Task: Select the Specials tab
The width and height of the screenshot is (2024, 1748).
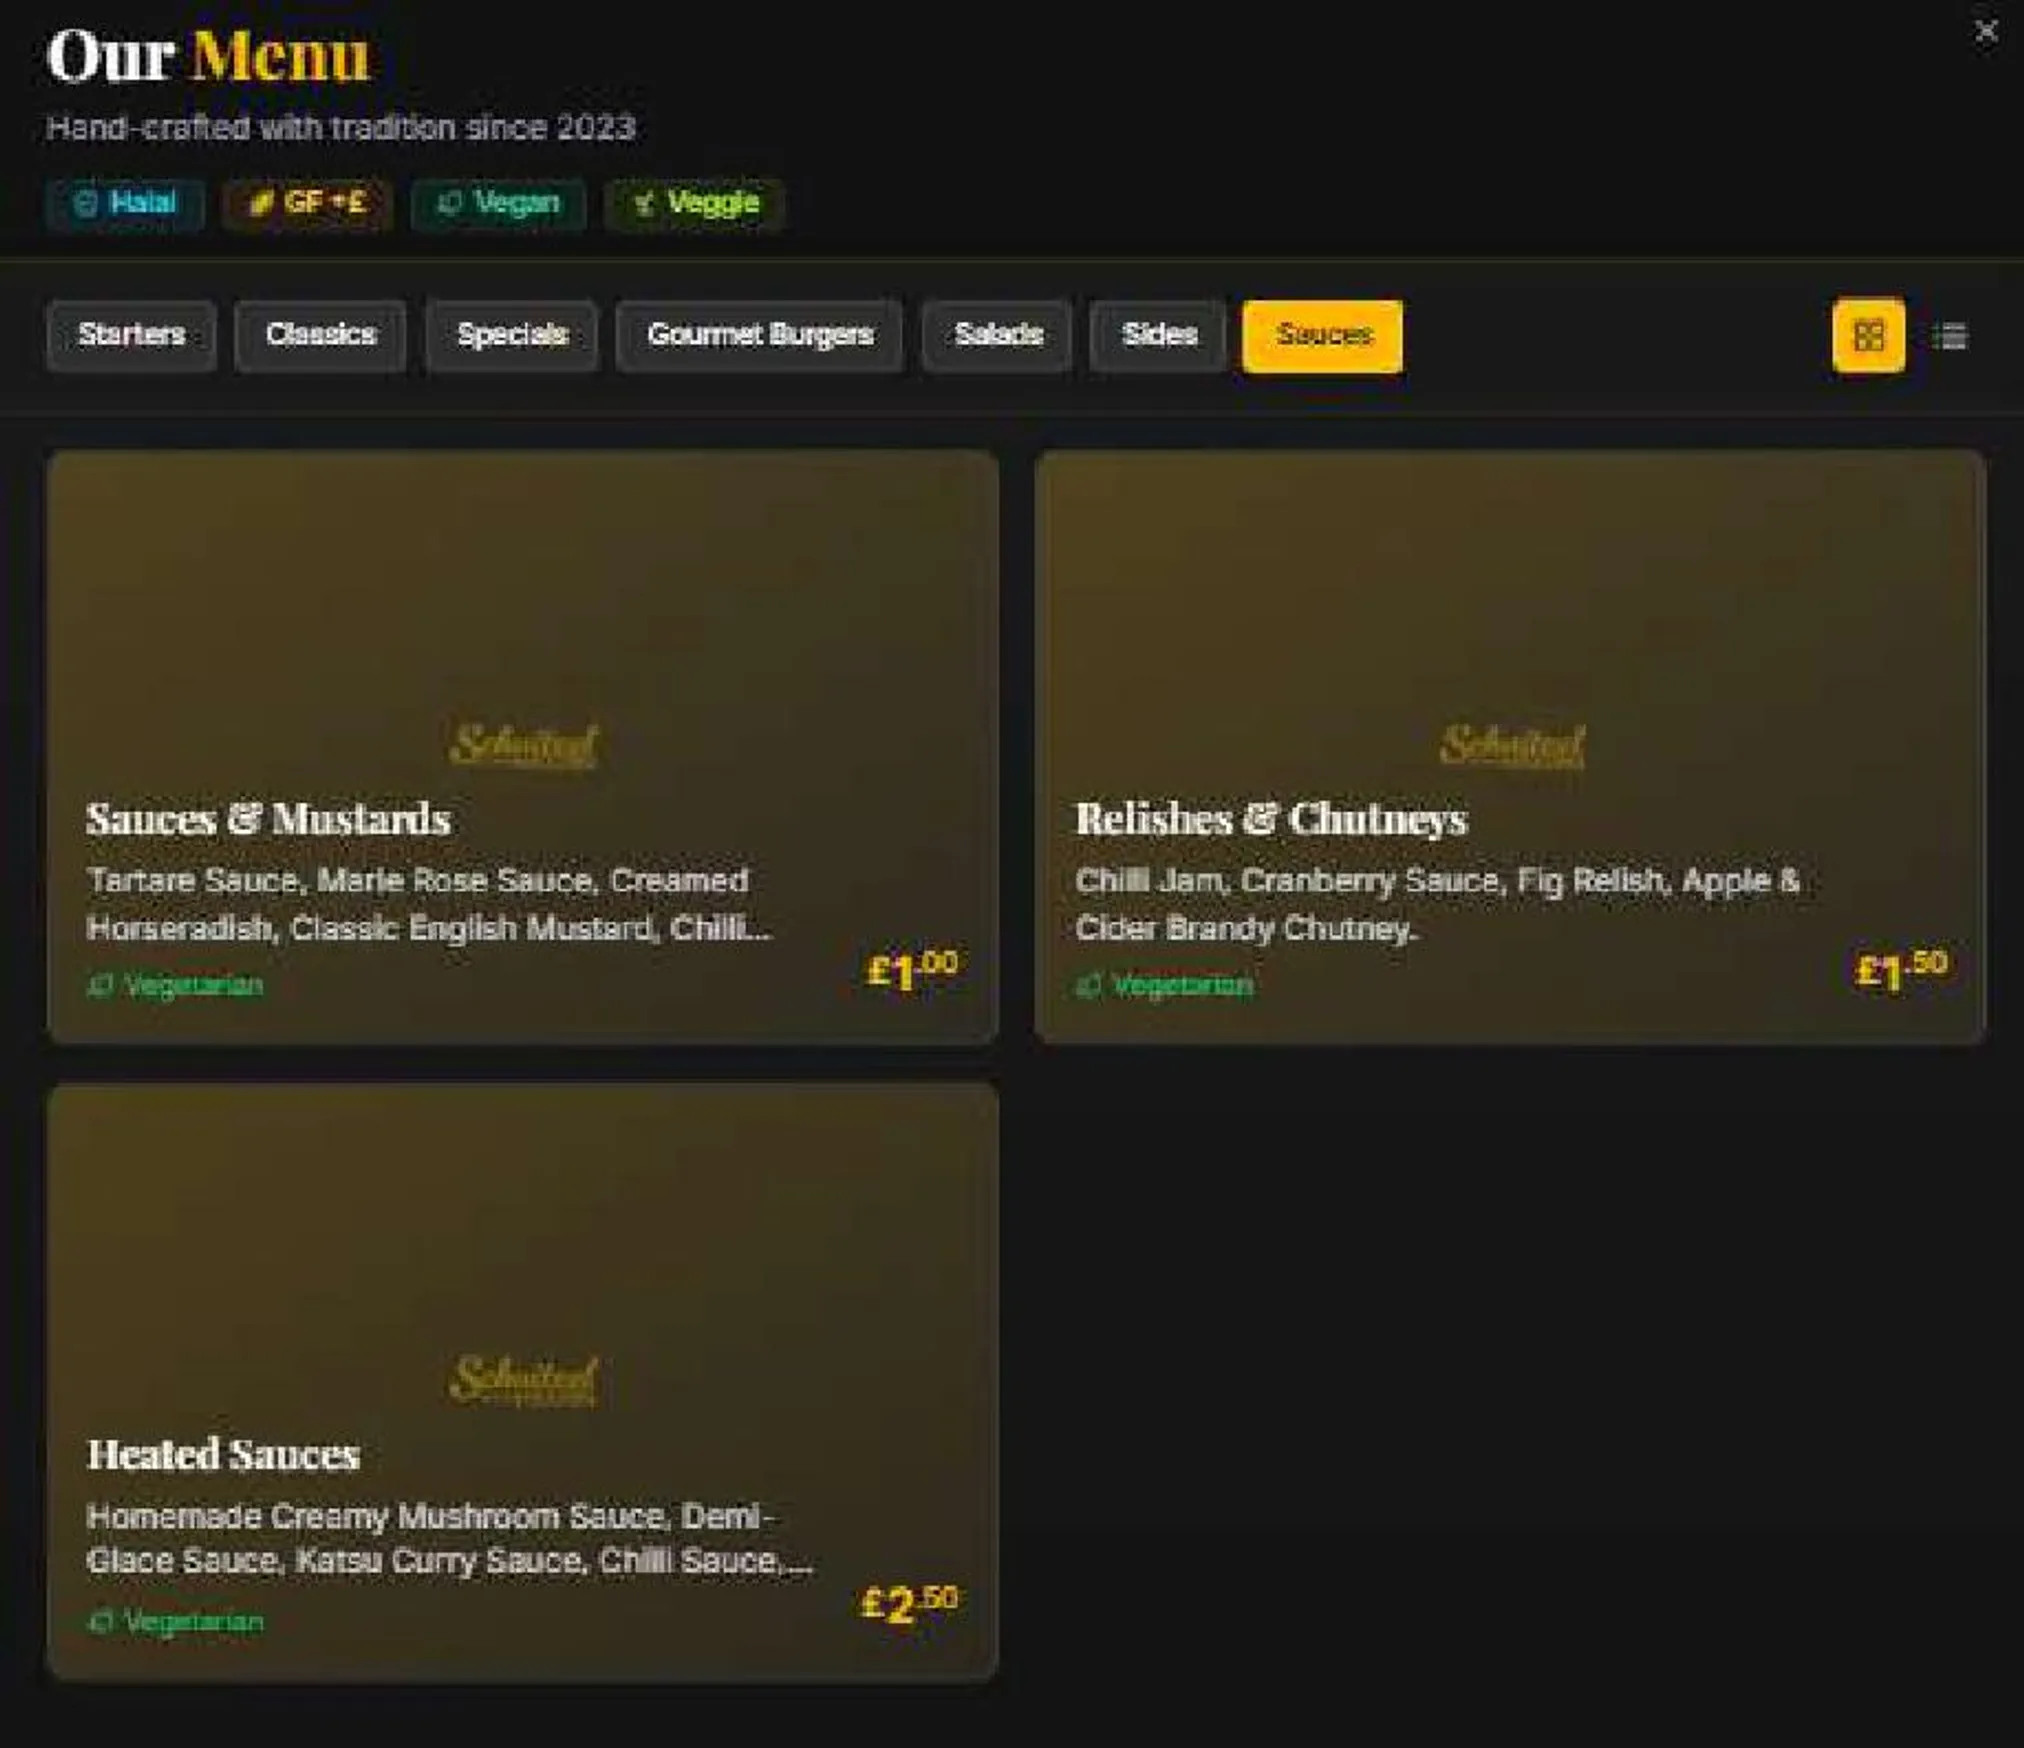Action: [512, 335]
